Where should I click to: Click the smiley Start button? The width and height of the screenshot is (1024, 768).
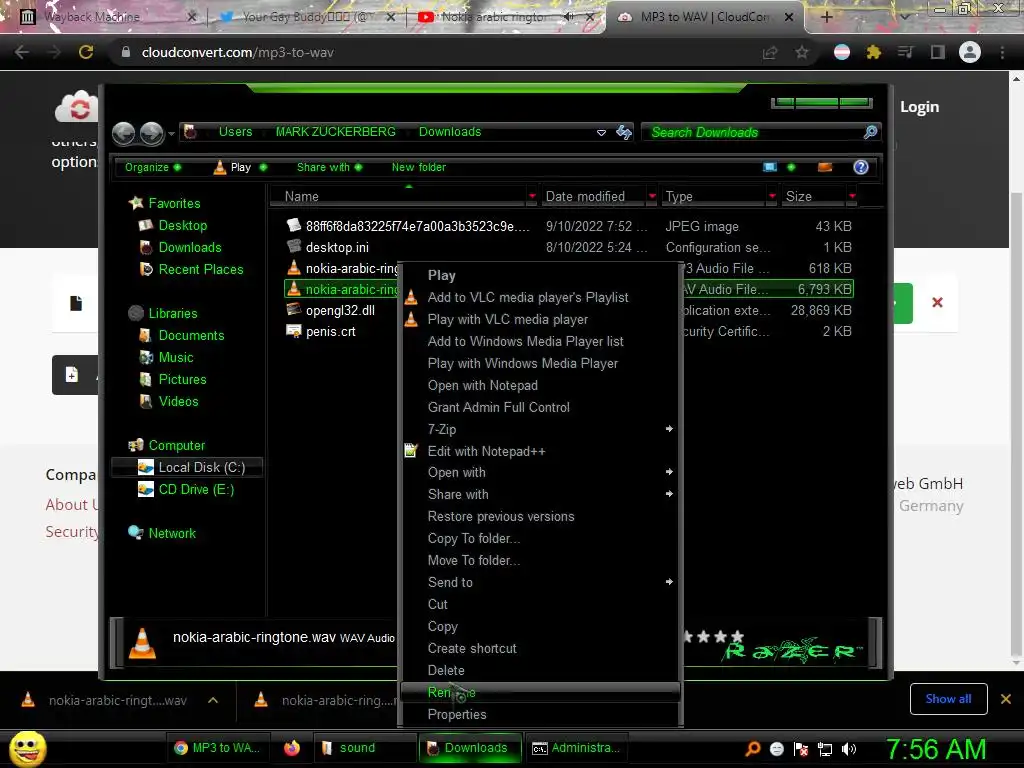click(x=27, y=748)
